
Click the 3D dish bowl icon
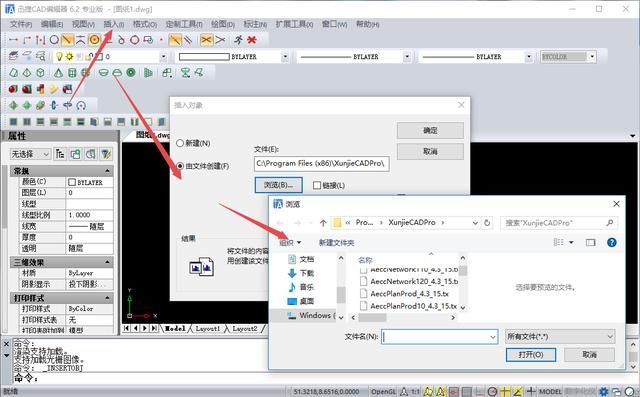click(x=104, y=73)
